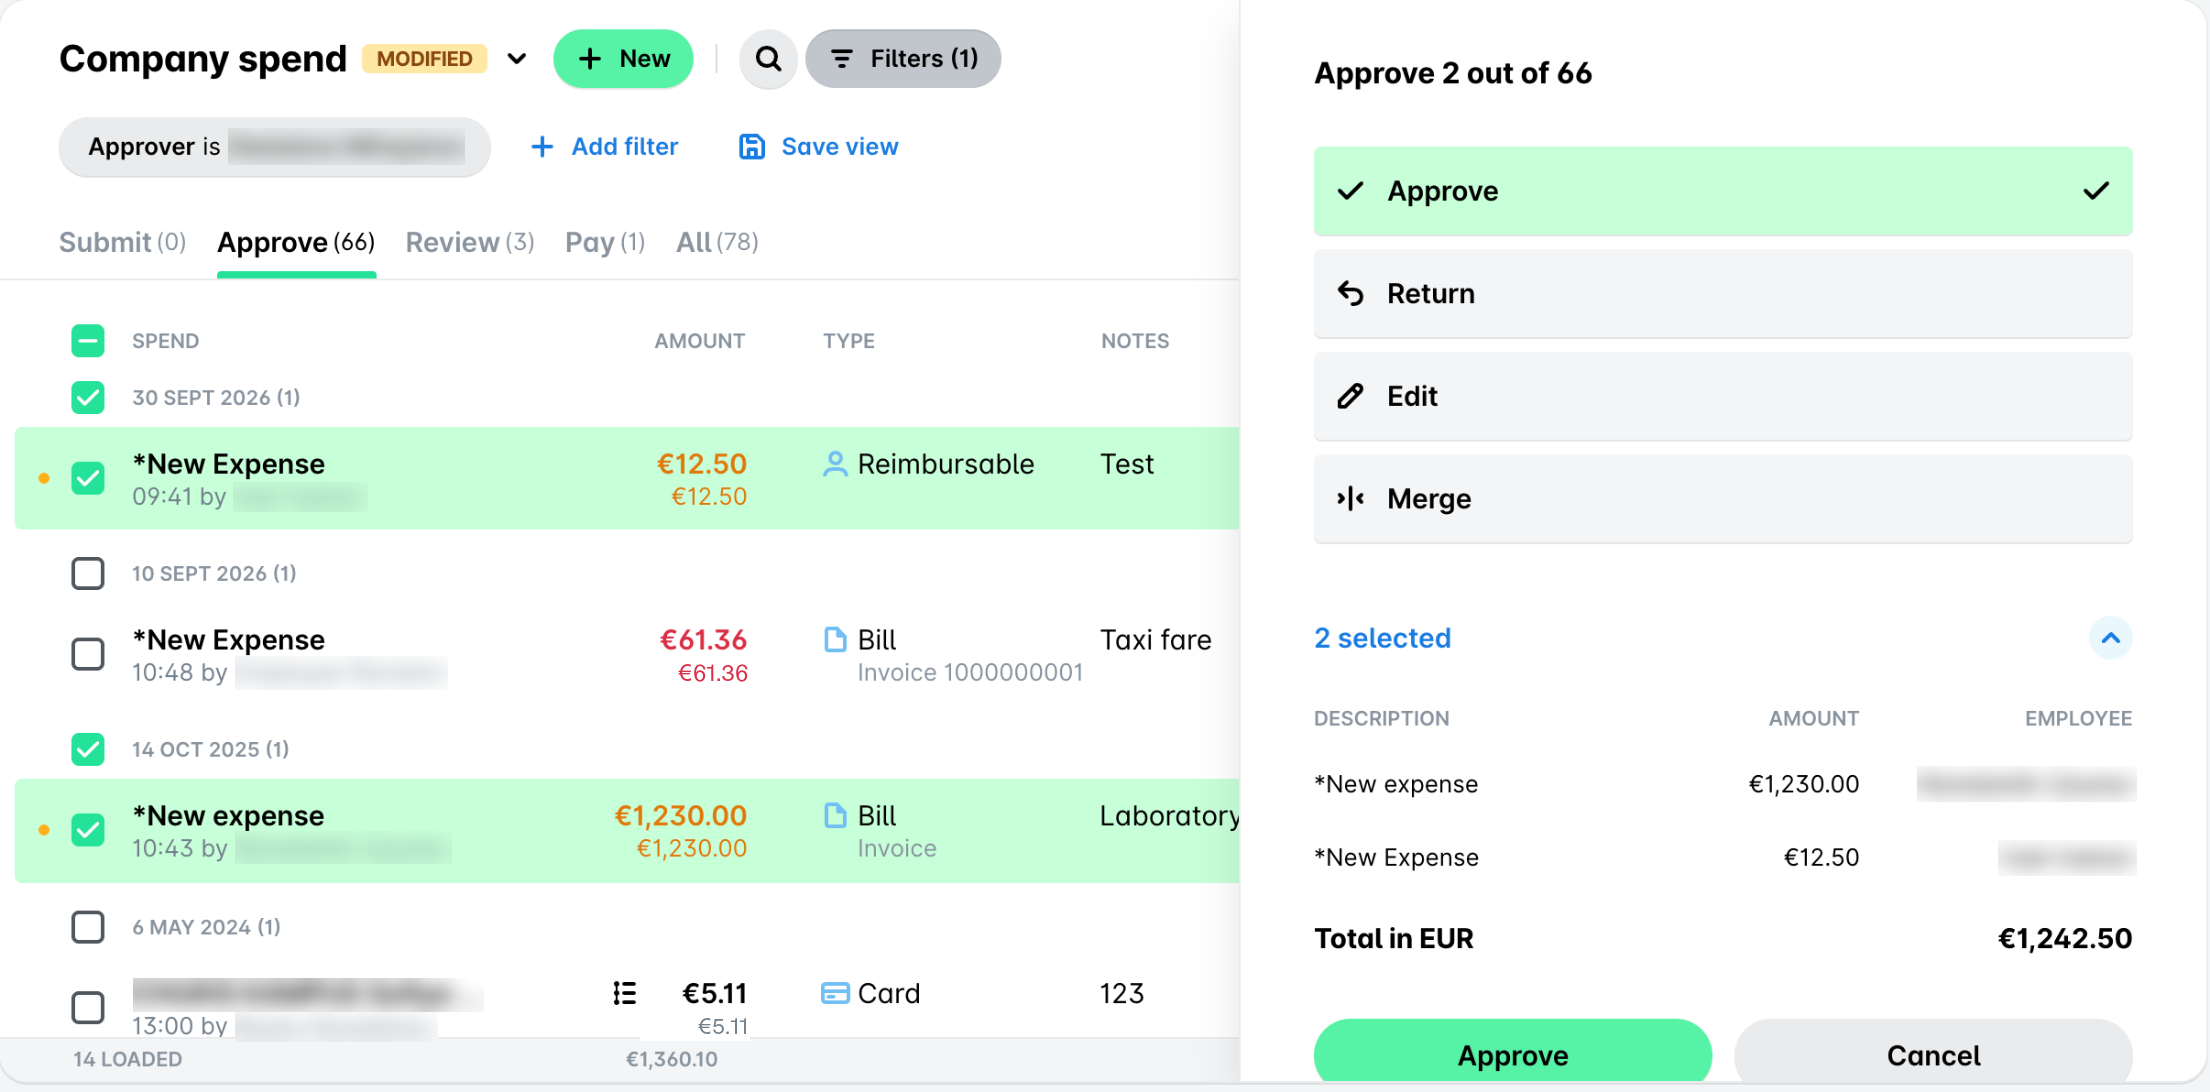Click the orange dot beside €1,230.00 expense
The height and width of the screenshot is (1092, 2210).
coord(44,830)
